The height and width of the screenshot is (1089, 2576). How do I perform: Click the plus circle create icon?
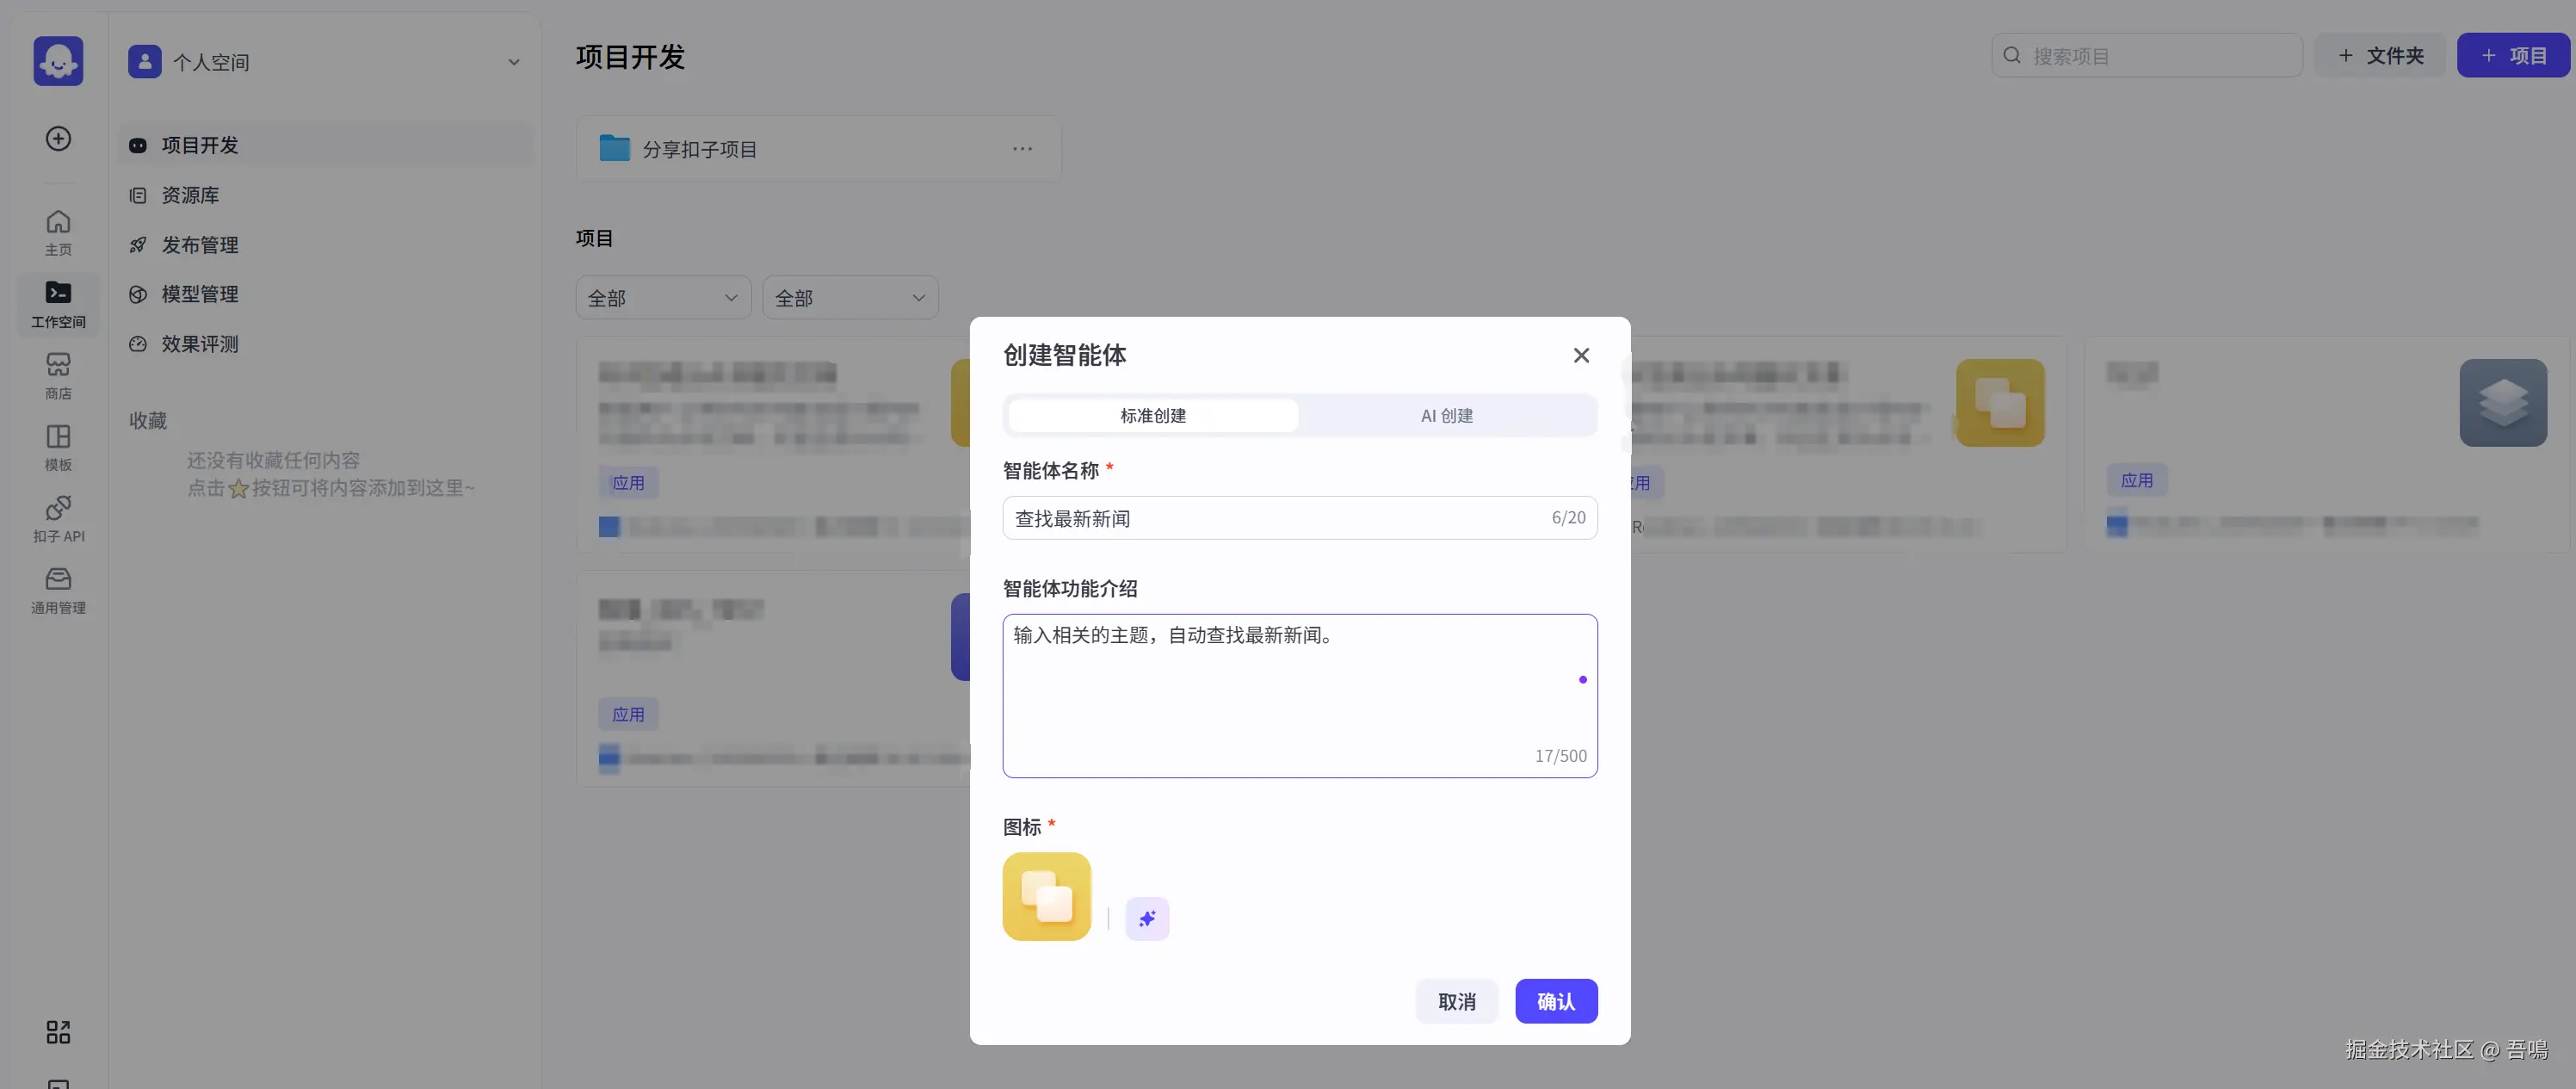[58, 138]
